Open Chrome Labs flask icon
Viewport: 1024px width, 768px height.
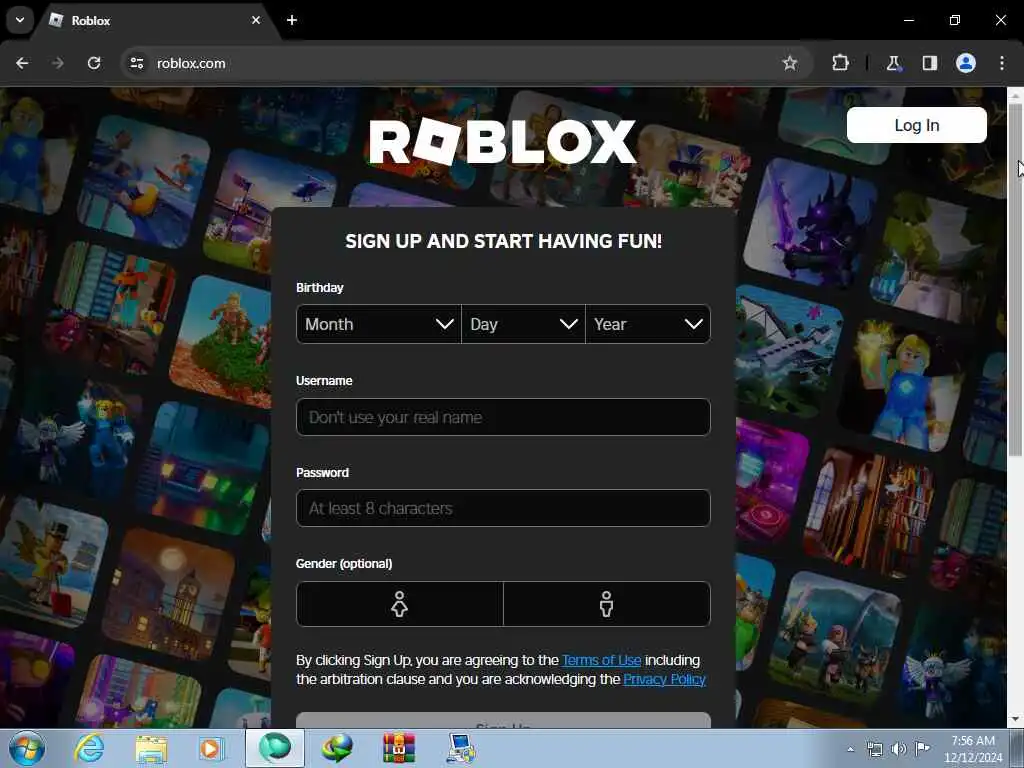pyautogui.click(x=893, y=63)
